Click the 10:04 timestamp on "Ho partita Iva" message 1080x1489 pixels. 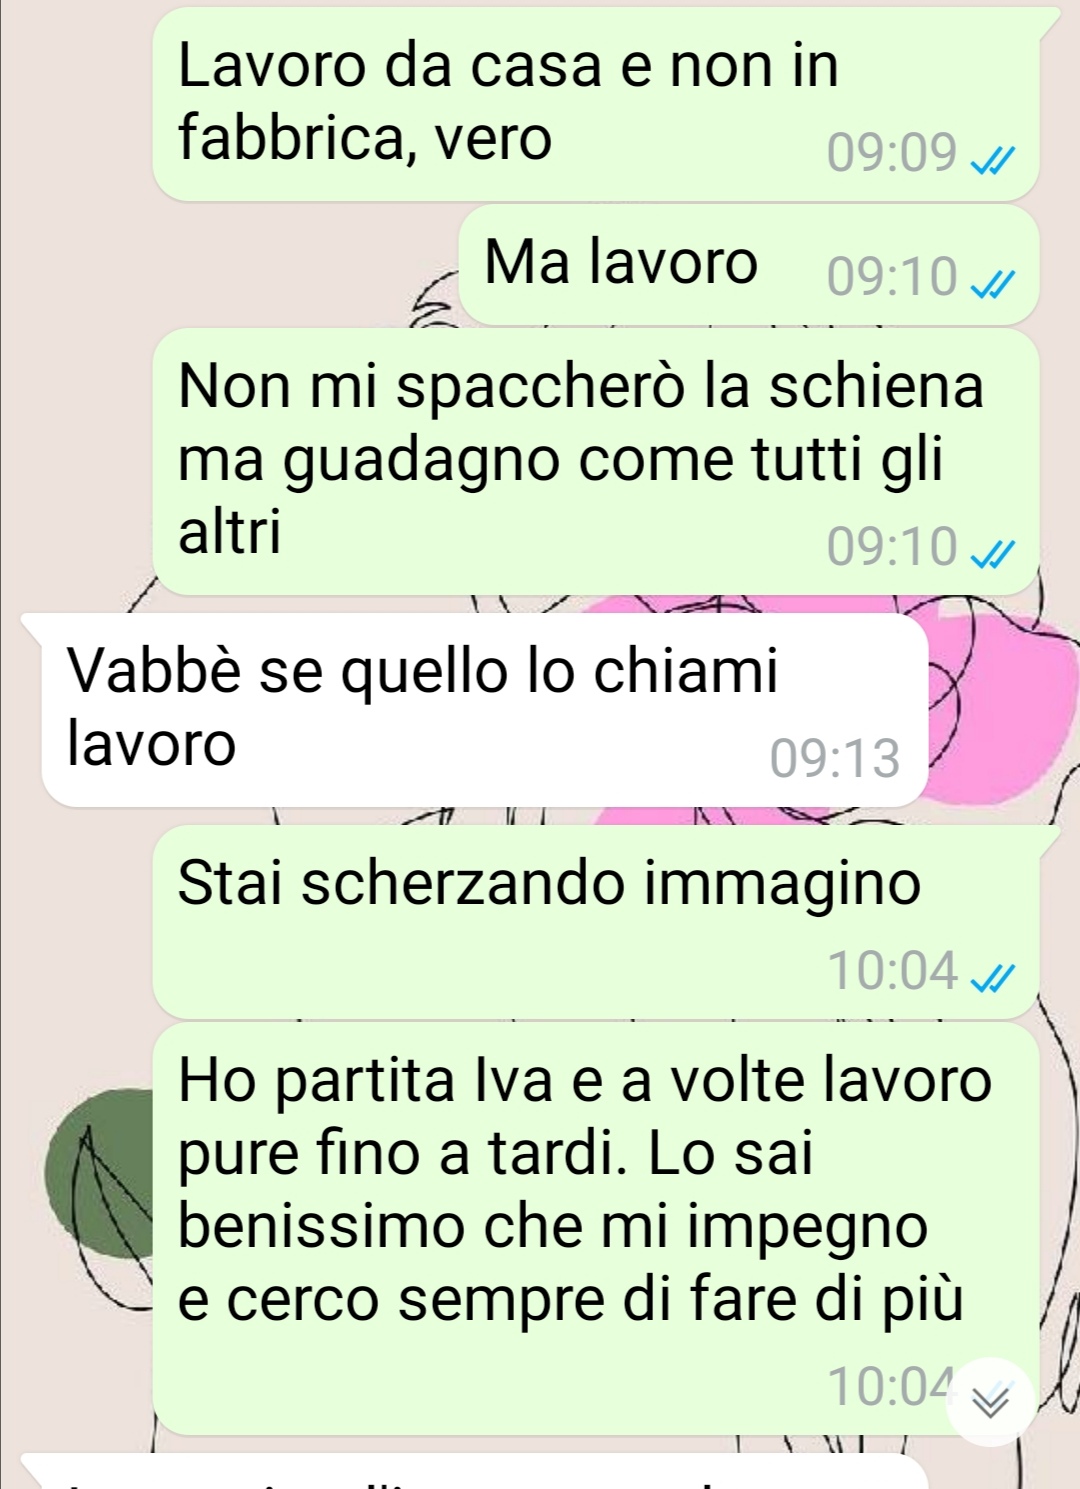tap(888, 1386)
